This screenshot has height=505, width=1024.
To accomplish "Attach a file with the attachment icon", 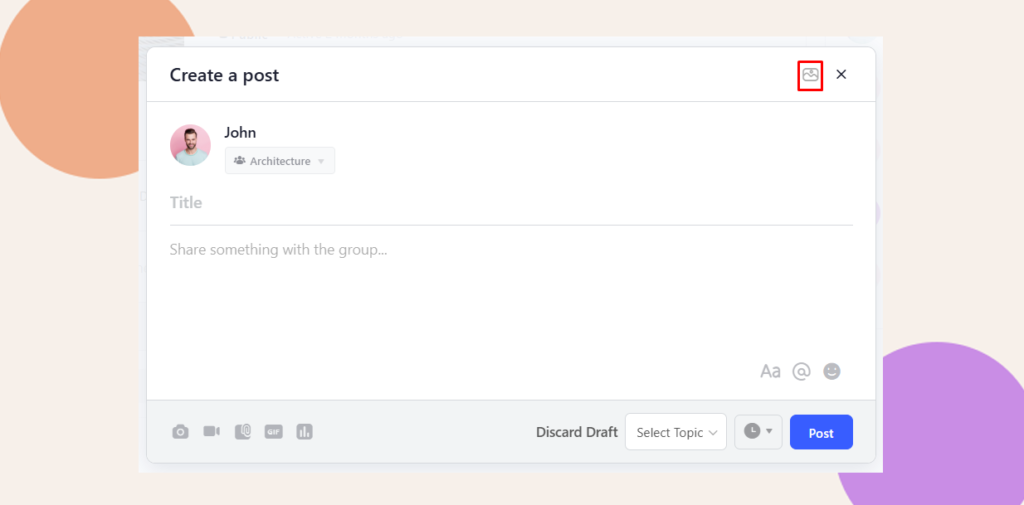I will [242, 432].
